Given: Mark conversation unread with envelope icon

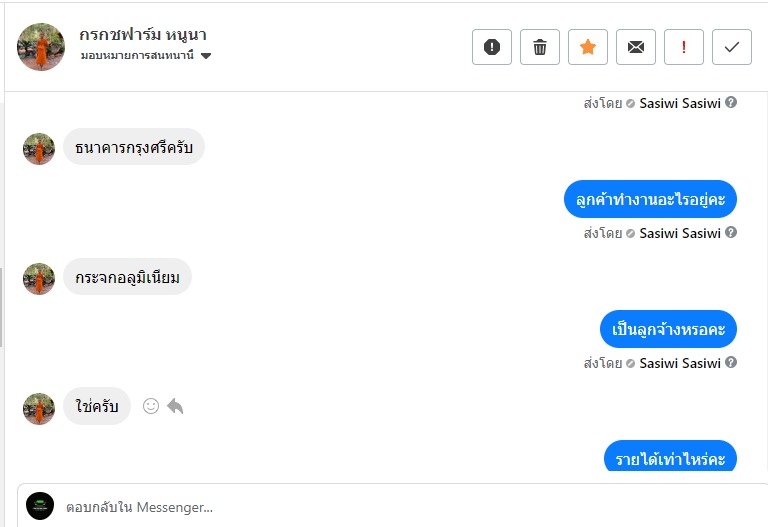Looking at the screenshot, I should (x=636, y=47).
